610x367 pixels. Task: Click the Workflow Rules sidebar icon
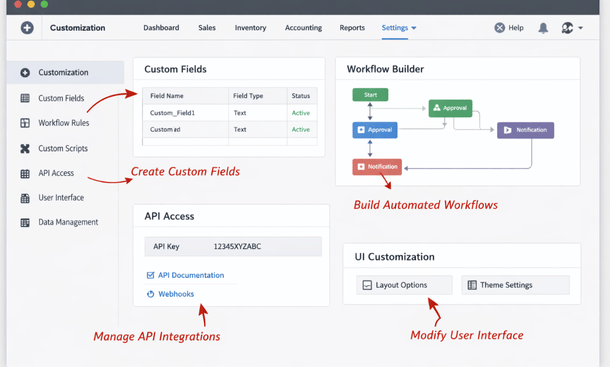25,123
